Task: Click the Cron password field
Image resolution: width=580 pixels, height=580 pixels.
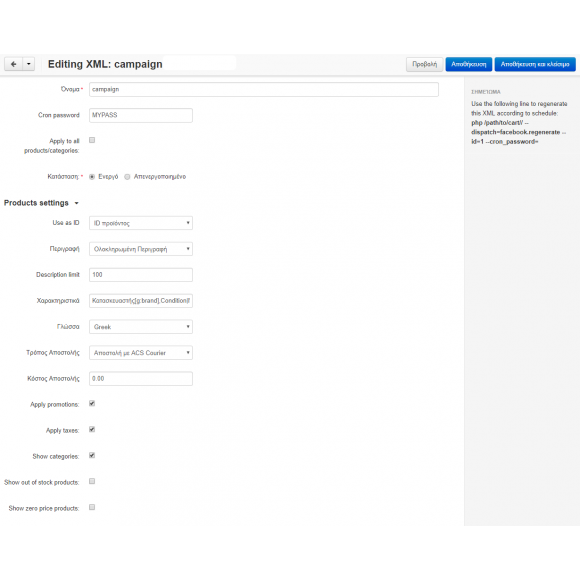Action: 141,115
